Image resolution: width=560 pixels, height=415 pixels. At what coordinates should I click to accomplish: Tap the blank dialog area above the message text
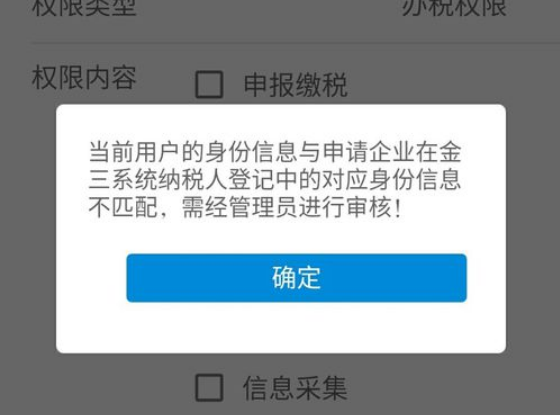click(x=281, y=122)
